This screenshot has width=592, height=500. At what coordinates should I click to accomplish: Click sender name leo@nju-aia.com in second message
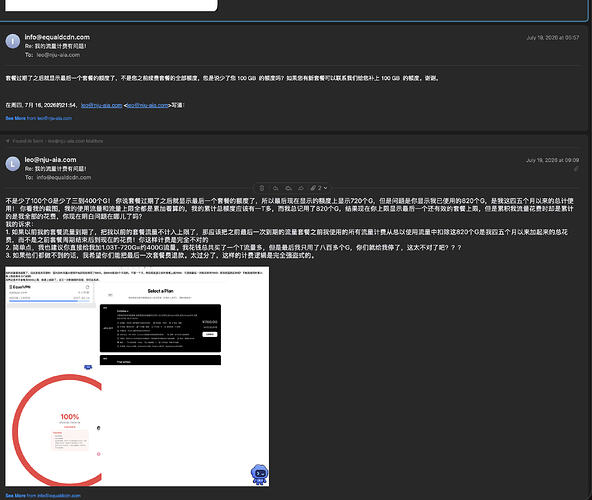pyautogui.click(x=50, y=160)
